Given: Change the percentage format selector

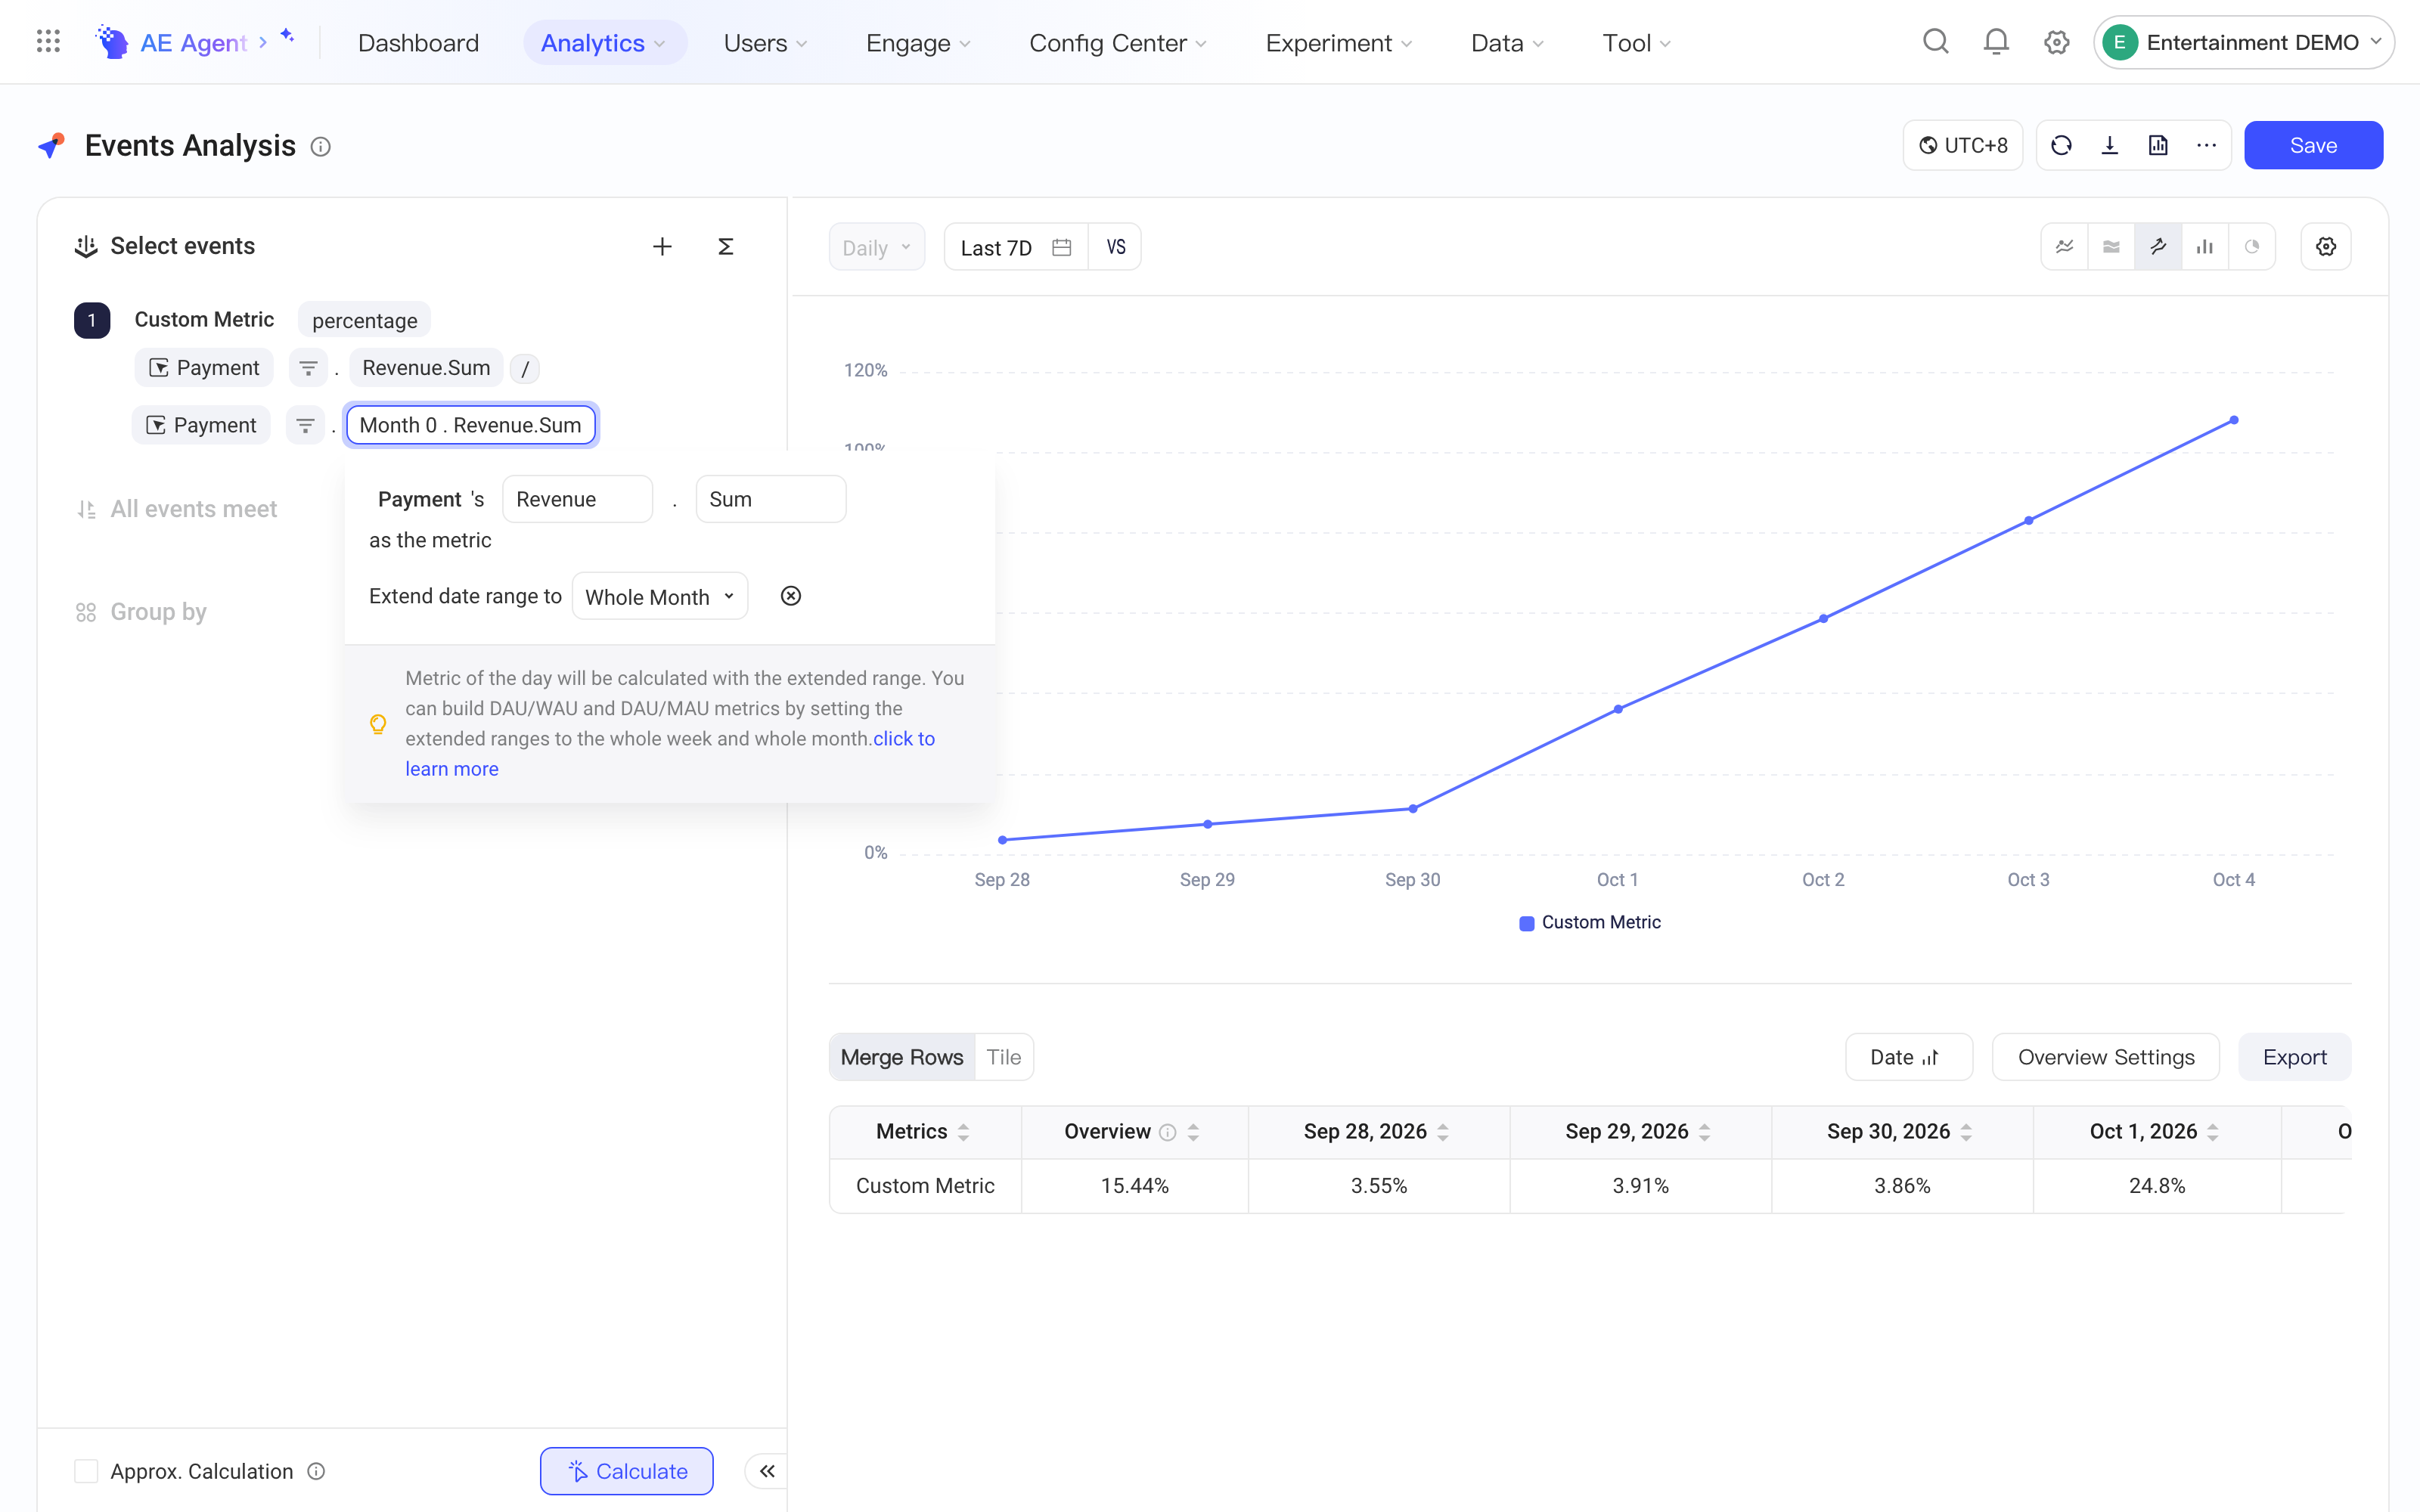Looking at the screenshot, I should pyautogui.click(x=364, y=320).
